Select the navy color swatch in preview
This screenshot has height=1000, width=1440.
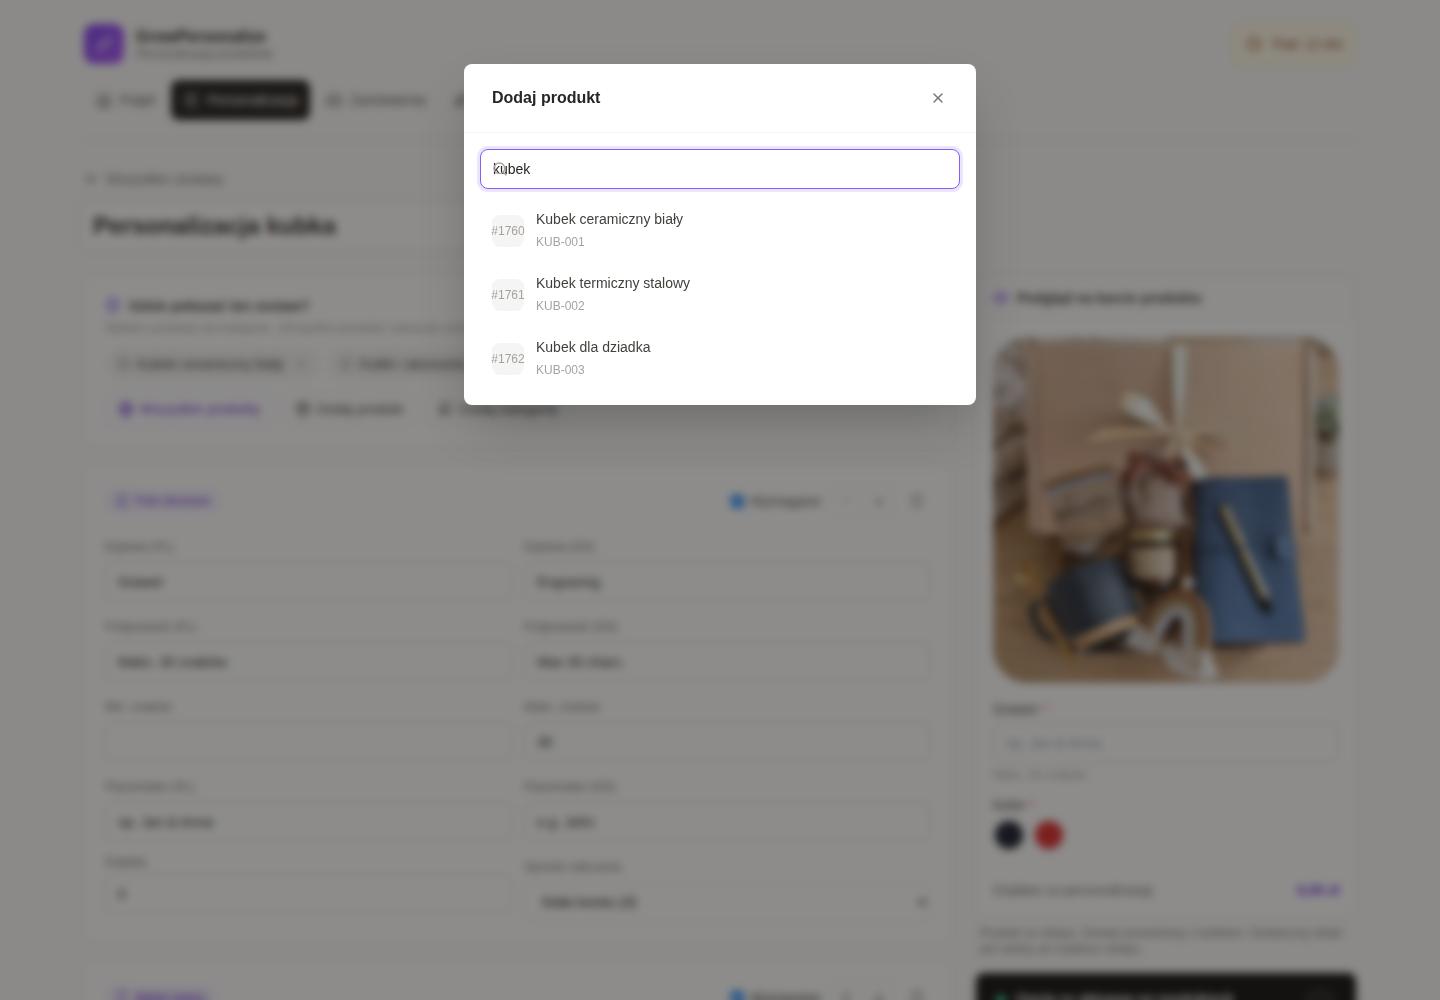1008,835
